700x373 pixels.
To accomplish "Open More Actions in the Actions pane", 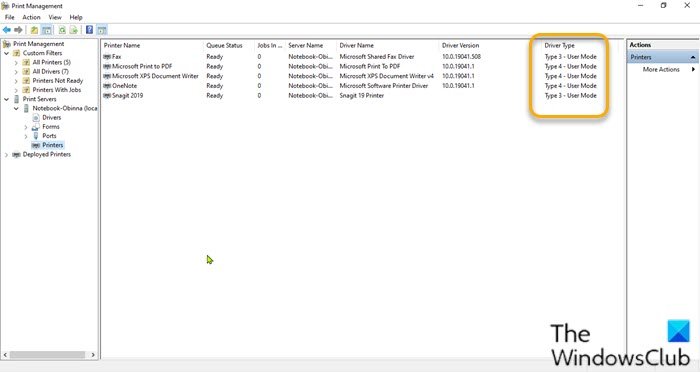I will point(661,69).
